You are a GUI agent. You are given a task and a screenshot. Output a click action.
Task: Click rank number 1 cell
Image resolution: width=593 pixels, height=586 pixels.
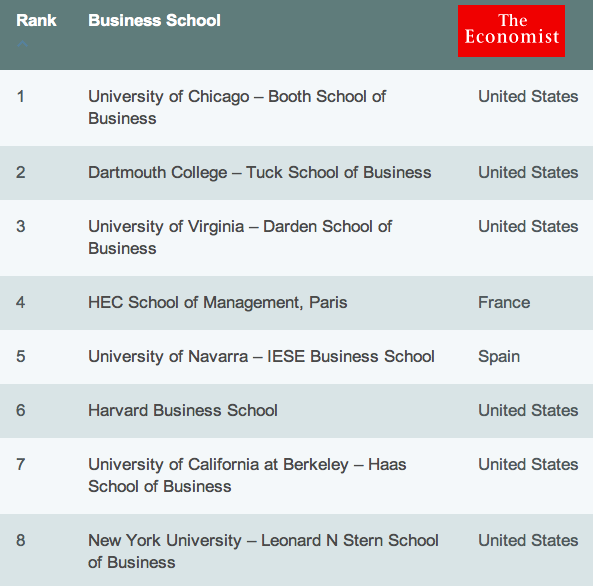[x=21, y=96]
